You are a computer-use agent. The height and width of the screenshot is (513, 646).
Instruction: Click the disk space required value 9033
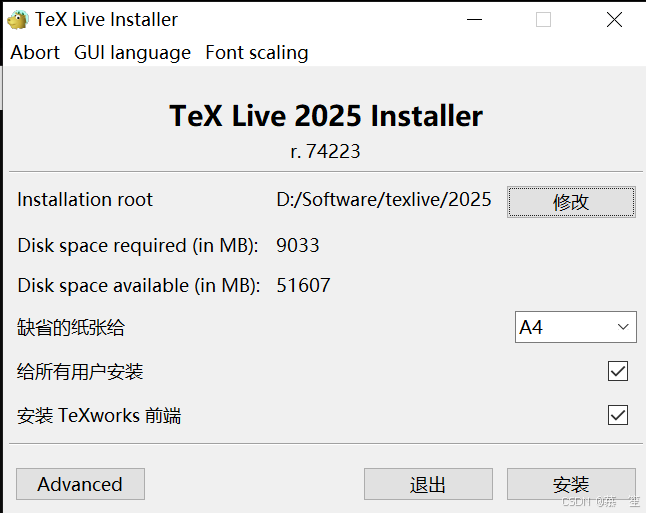(297, 246)
